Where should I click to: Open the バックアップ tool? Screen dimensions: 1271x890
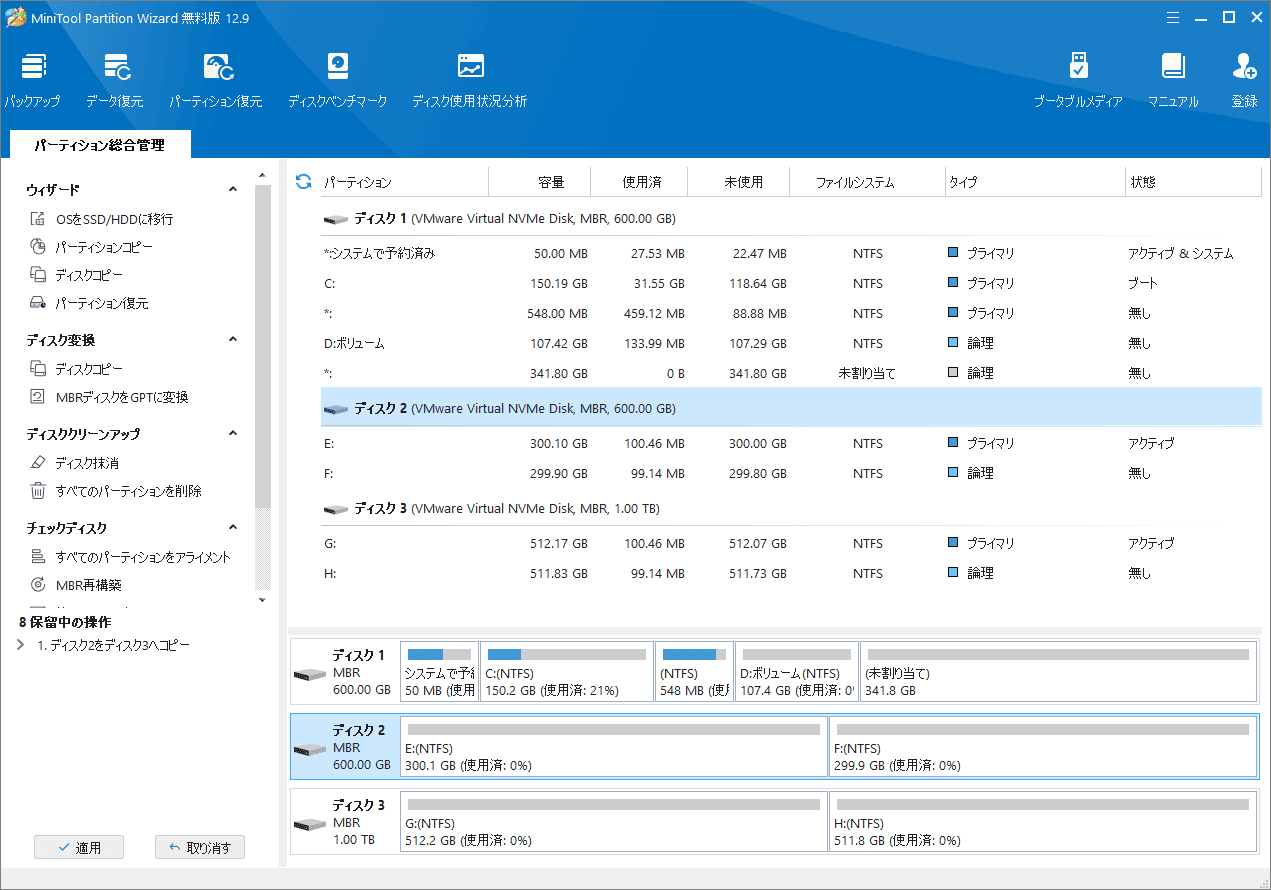click(32, 80)
